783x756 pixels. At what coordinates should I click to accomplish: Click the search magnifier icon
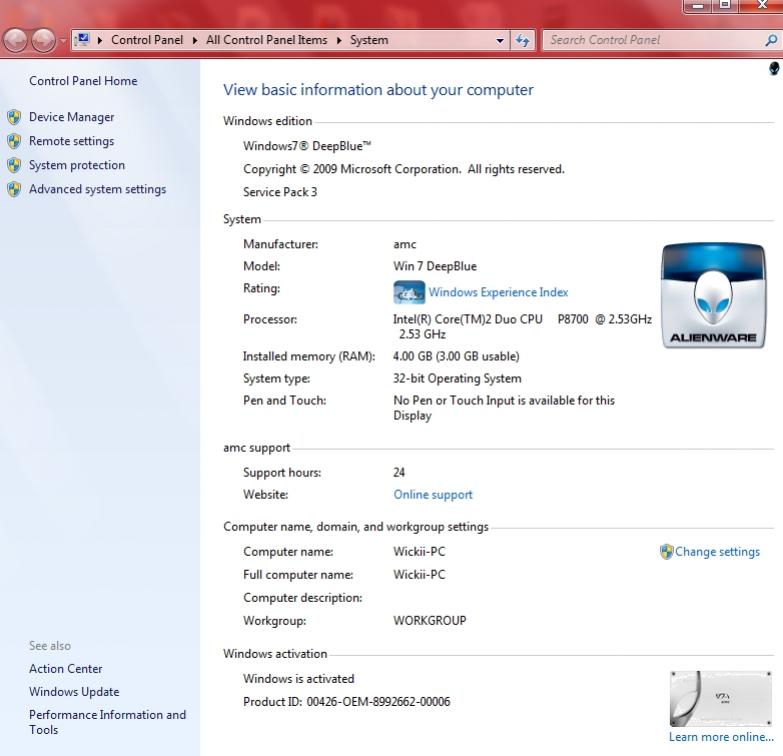[x=771, y=40]
